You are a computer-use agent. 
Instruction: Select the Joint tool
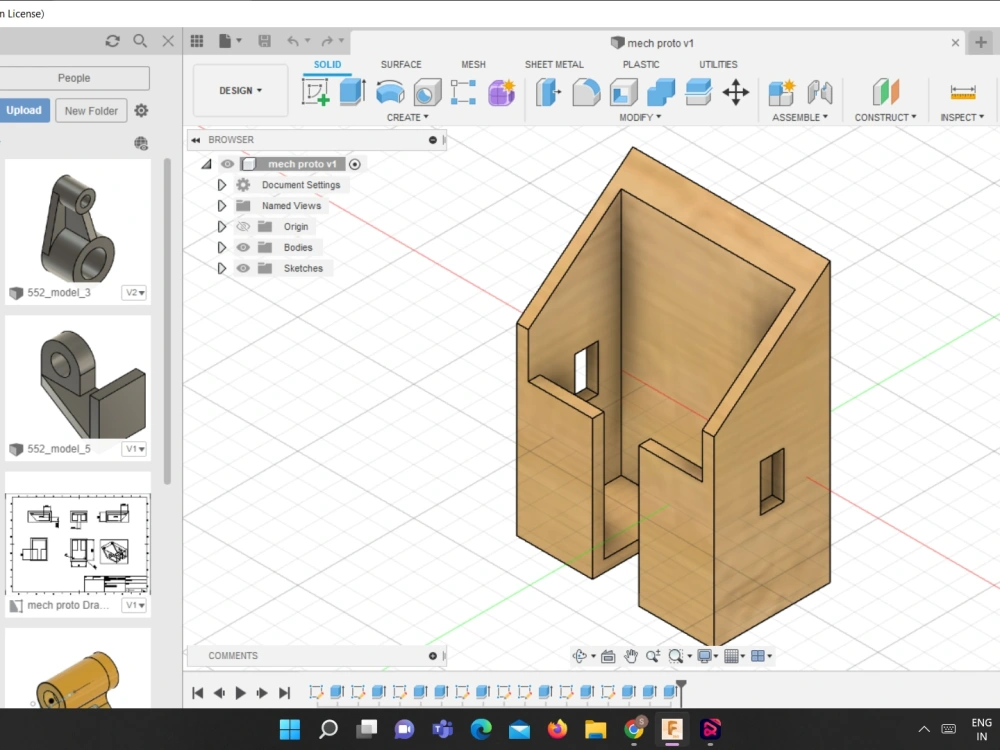pos(820,92)
